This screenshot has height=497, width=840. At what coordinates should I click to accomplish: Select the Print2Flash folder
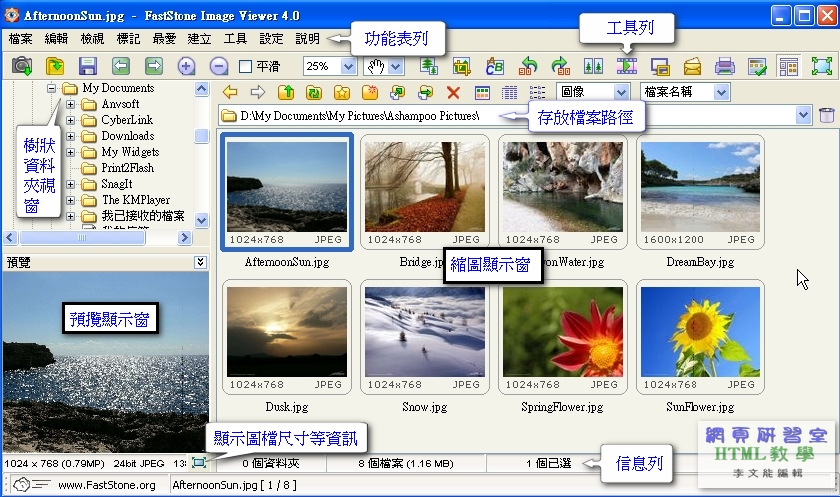[128, 168]
